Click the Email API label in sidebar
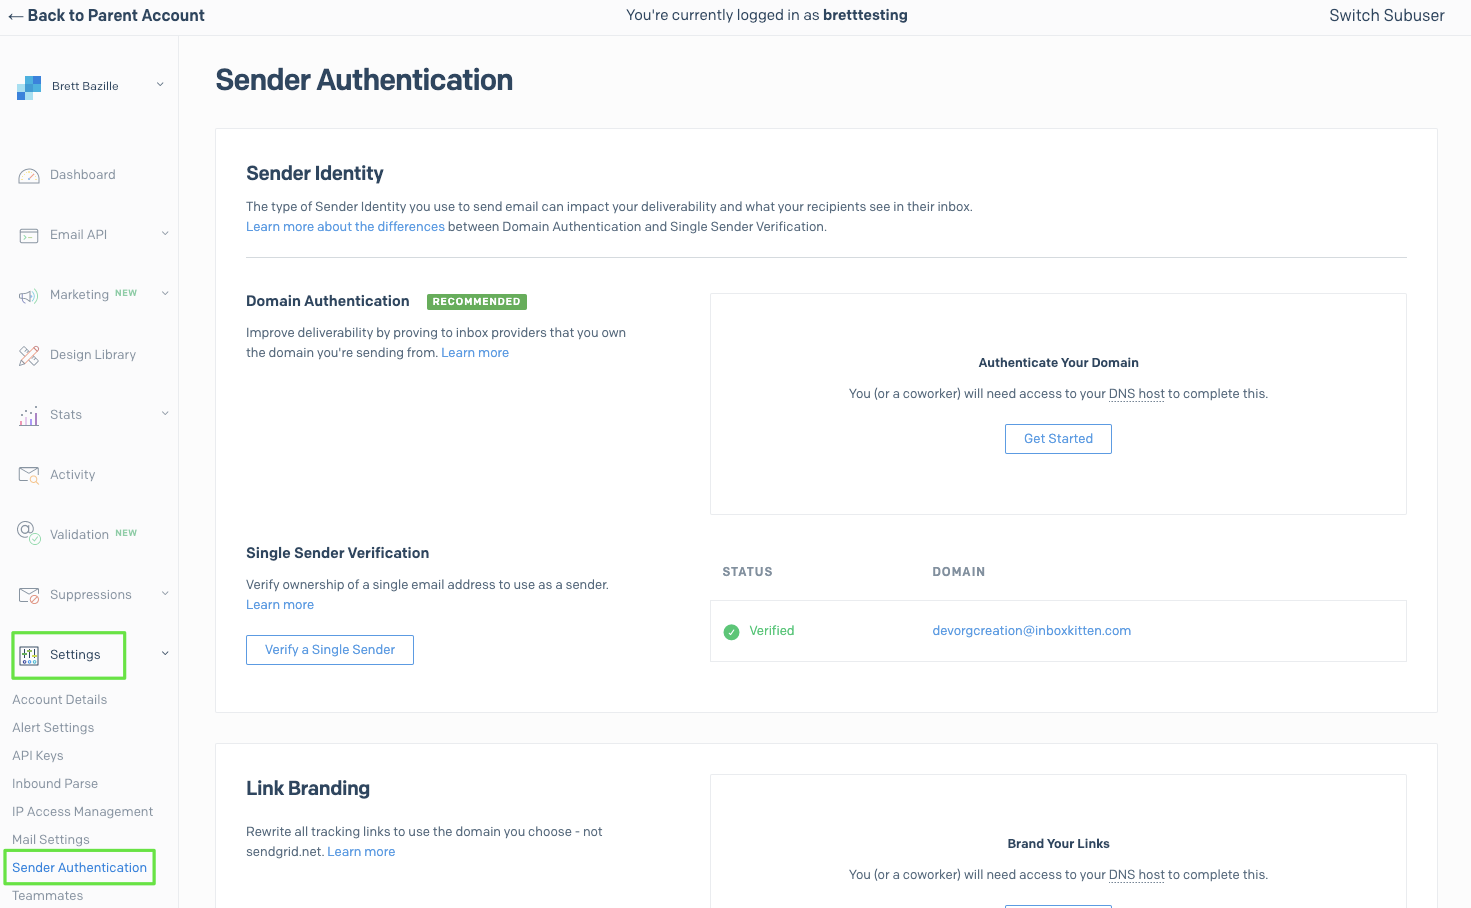1471x908 pixels. (78, 235)
